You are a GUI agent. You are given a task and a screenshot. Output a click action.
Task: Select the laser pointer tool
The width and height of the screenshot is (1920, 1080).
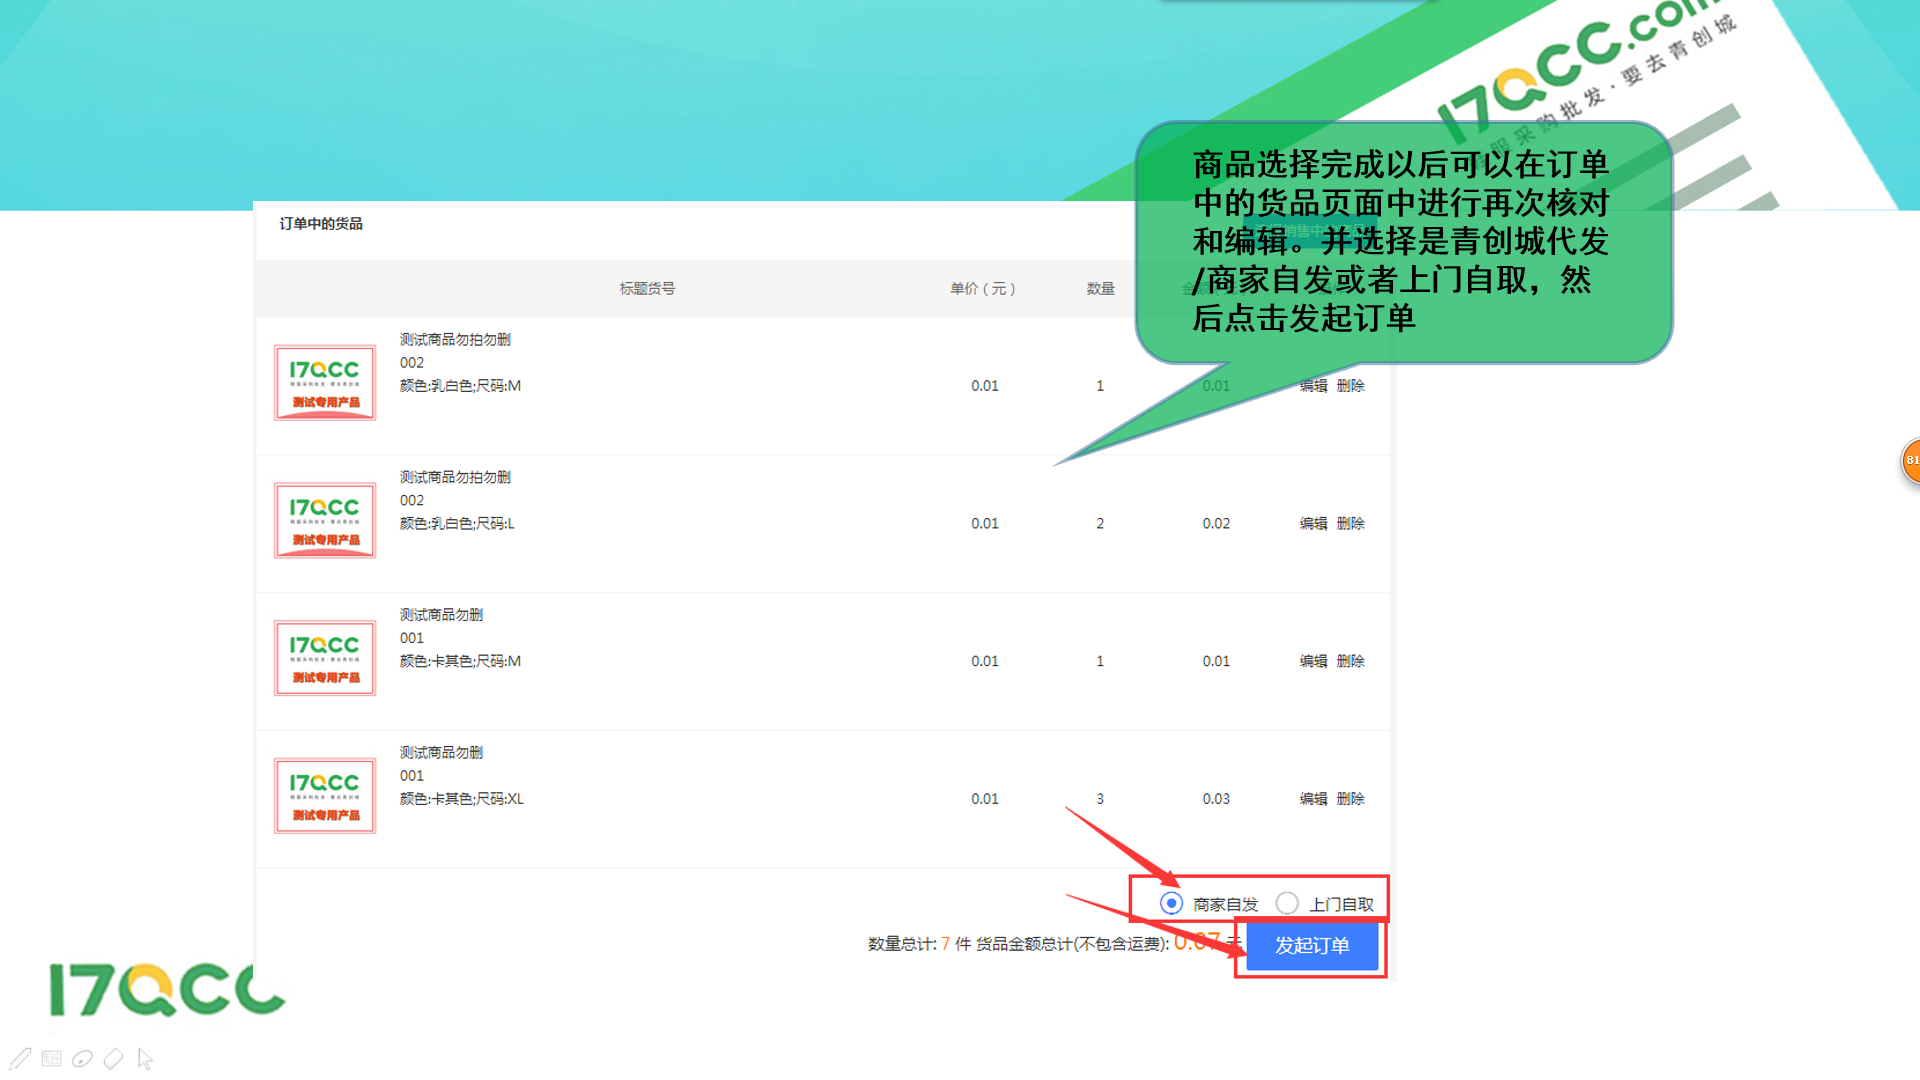82,1058
